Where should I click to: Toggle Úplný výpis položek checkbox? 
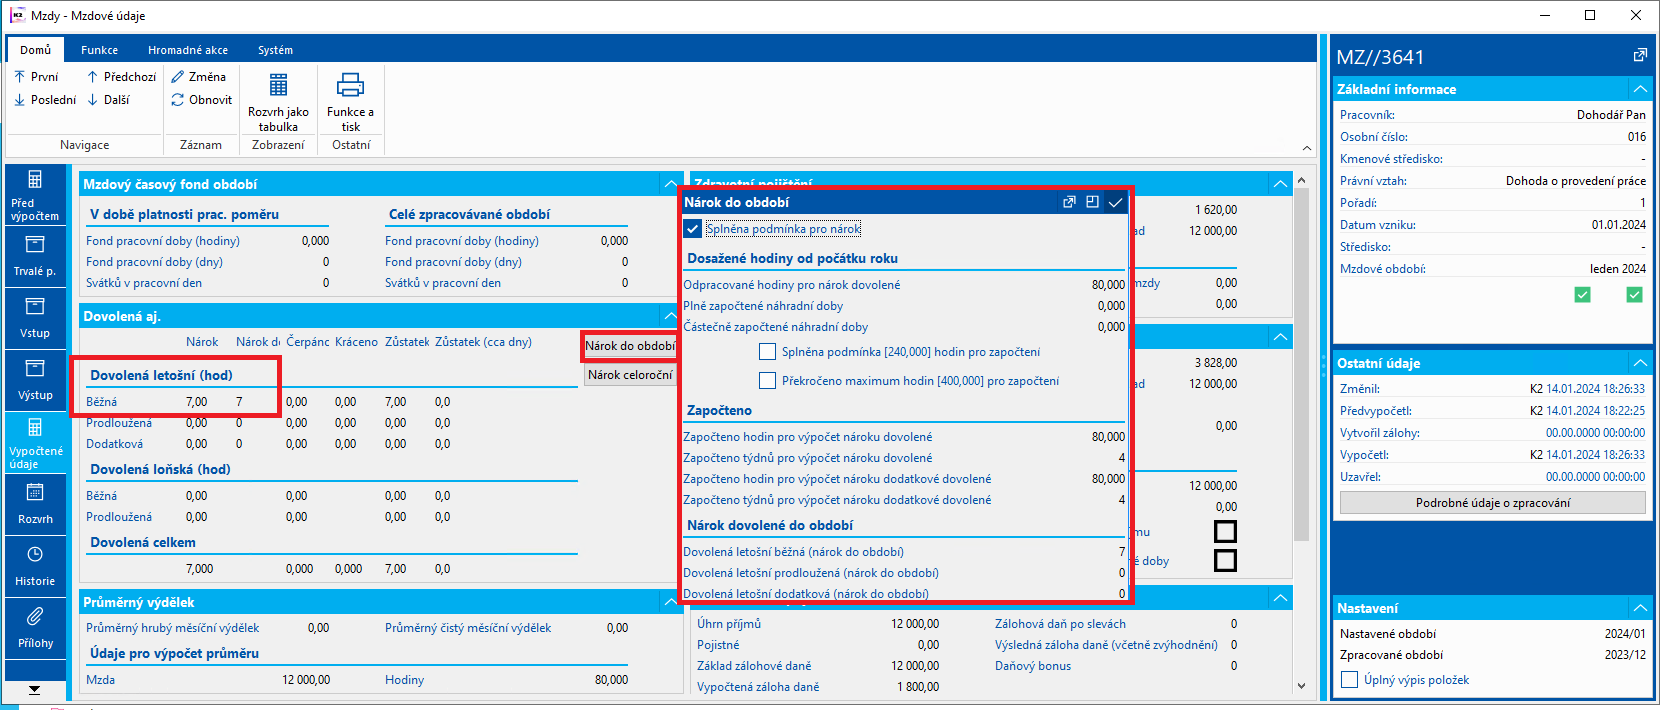pyautogui.click(x=1349, y=680)
